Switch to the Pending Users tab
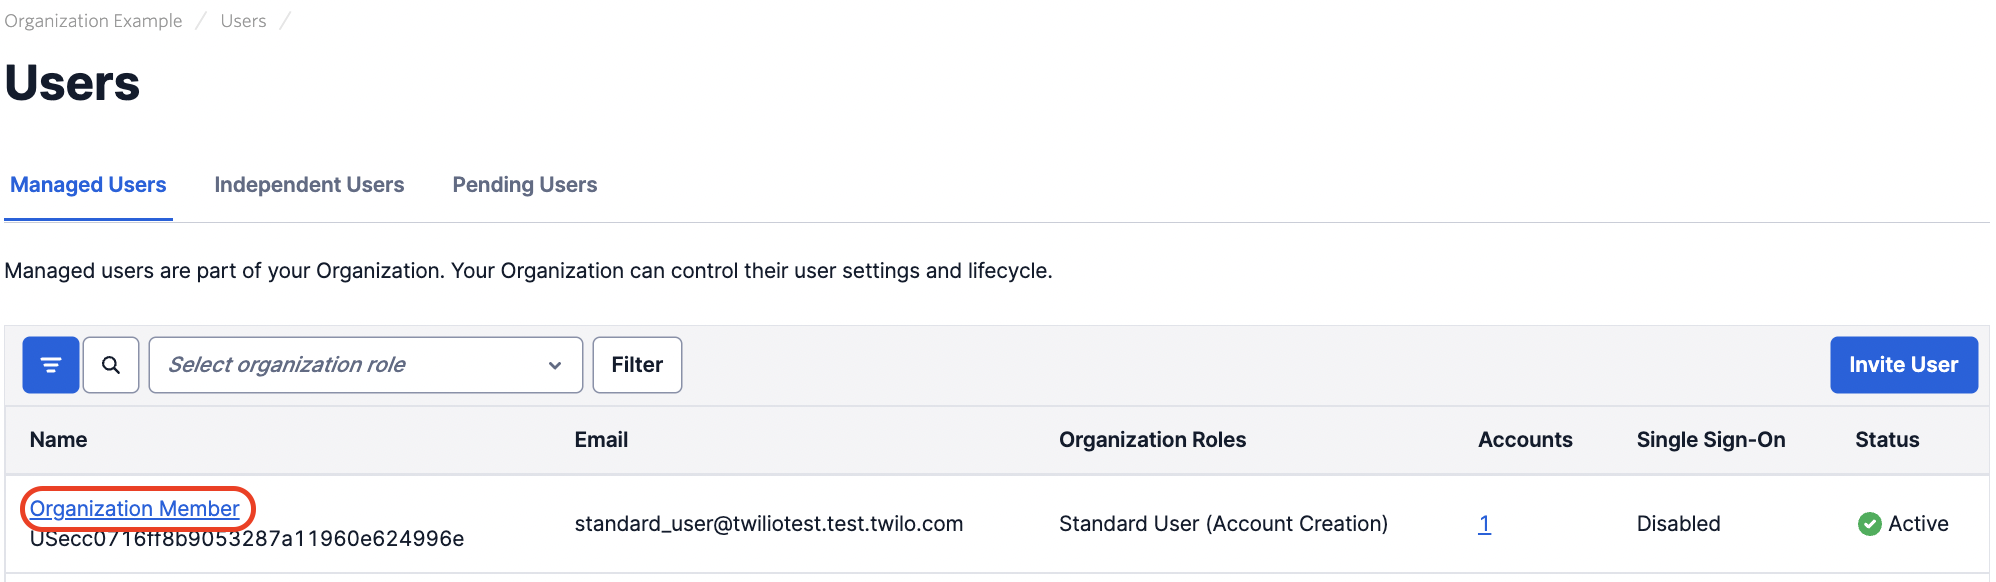 point(525,185)
